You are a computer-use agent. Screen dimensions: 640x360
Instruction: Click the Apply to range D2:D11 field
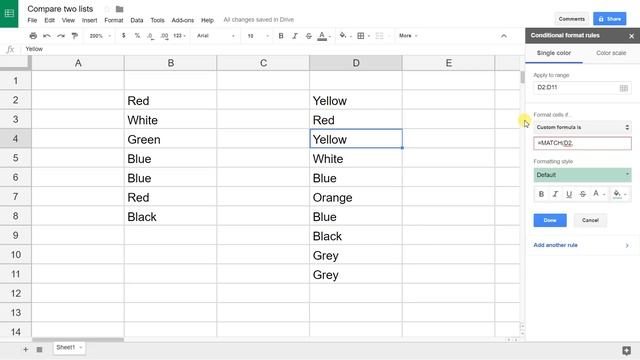pos(582,88)
